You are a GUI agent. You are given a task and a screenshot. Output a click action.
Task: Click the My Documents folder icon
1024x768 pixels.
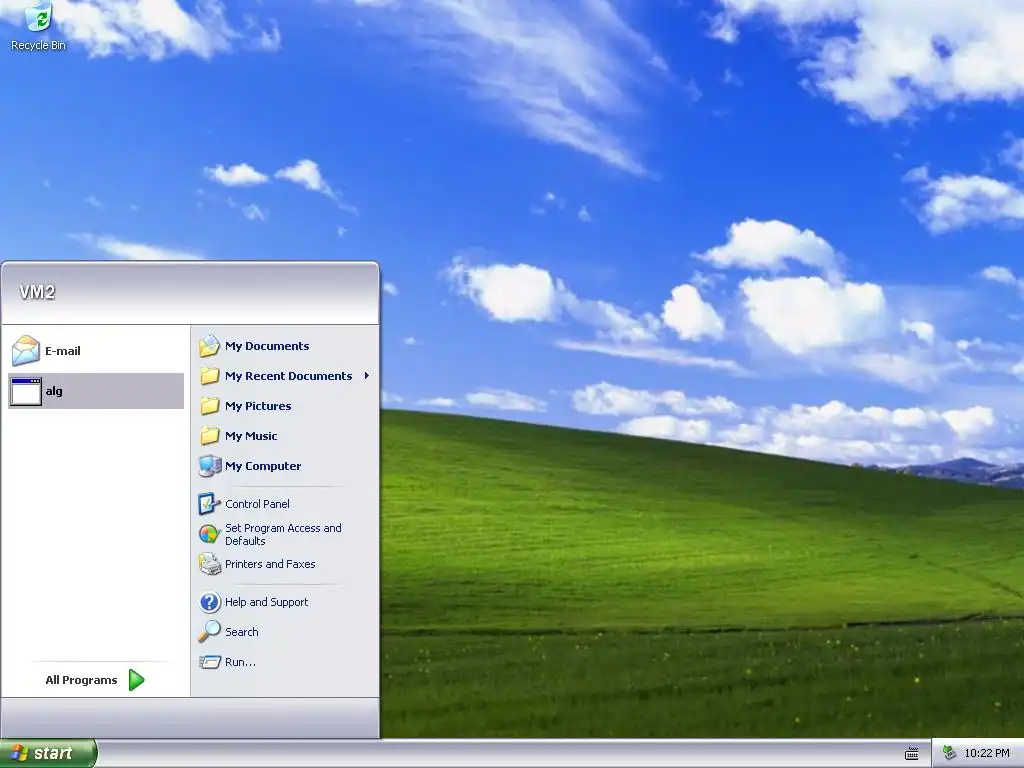point(209,346)
